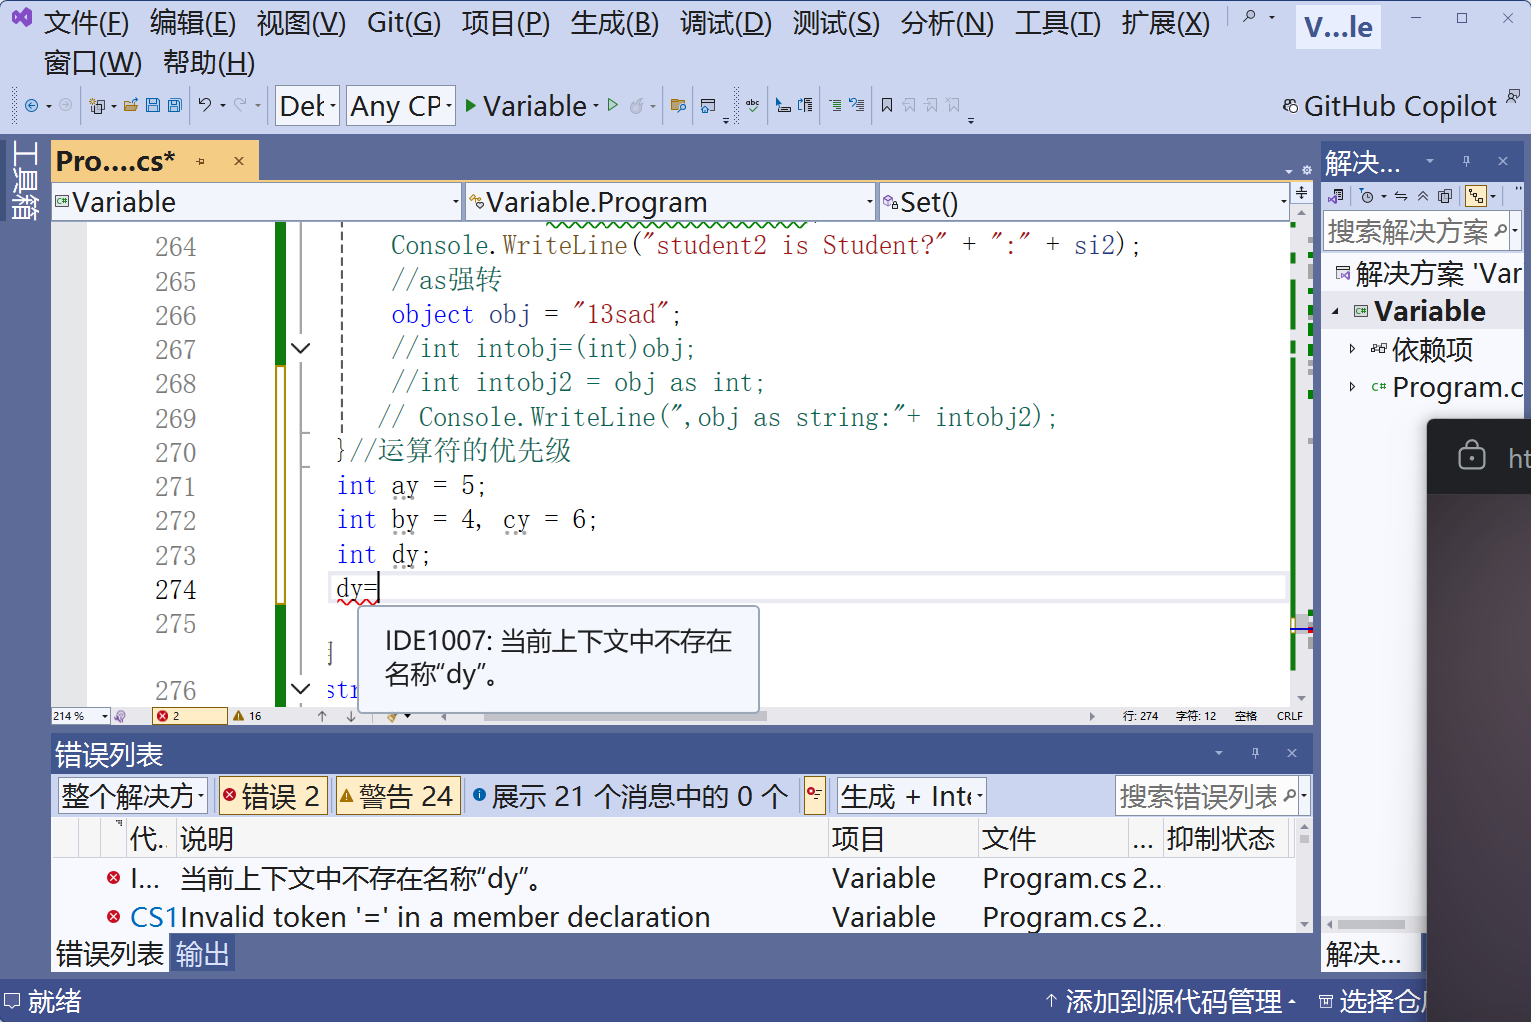Click the Undo arrow icon
The height and width of the screenshot is (1022, 1531).
coord(205,105)
